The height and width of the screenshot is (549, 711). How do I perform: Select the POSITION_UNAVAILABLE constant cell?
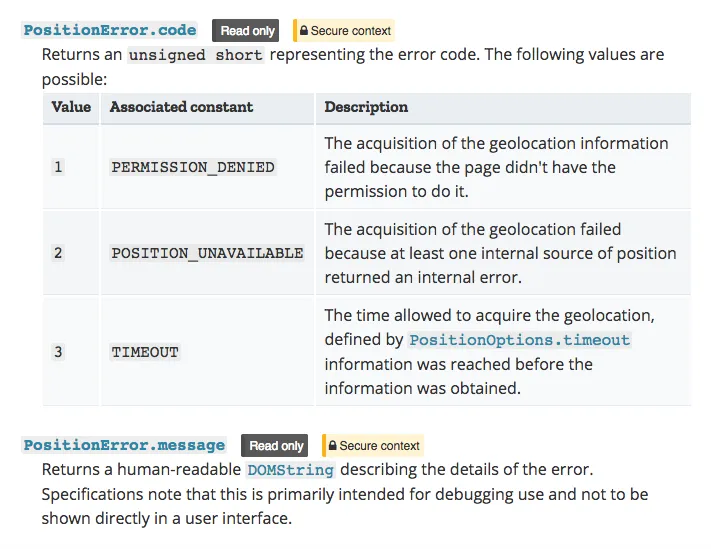click(207, 253)
